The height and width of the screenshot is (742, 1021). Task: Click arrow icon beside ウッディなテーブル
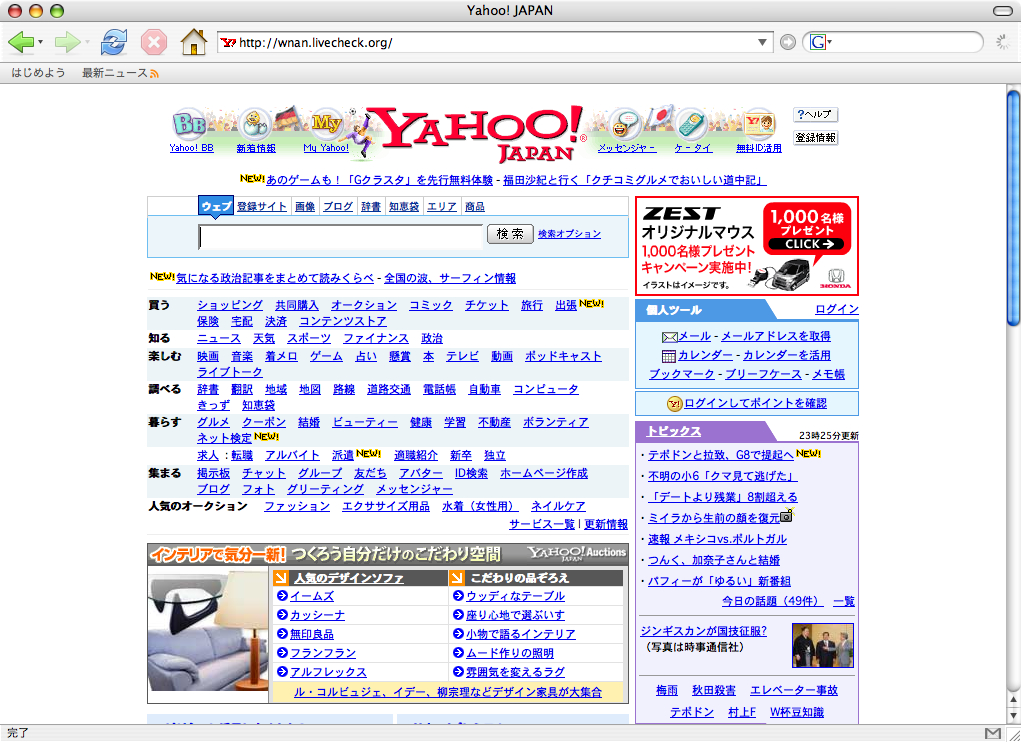(458, 596)
